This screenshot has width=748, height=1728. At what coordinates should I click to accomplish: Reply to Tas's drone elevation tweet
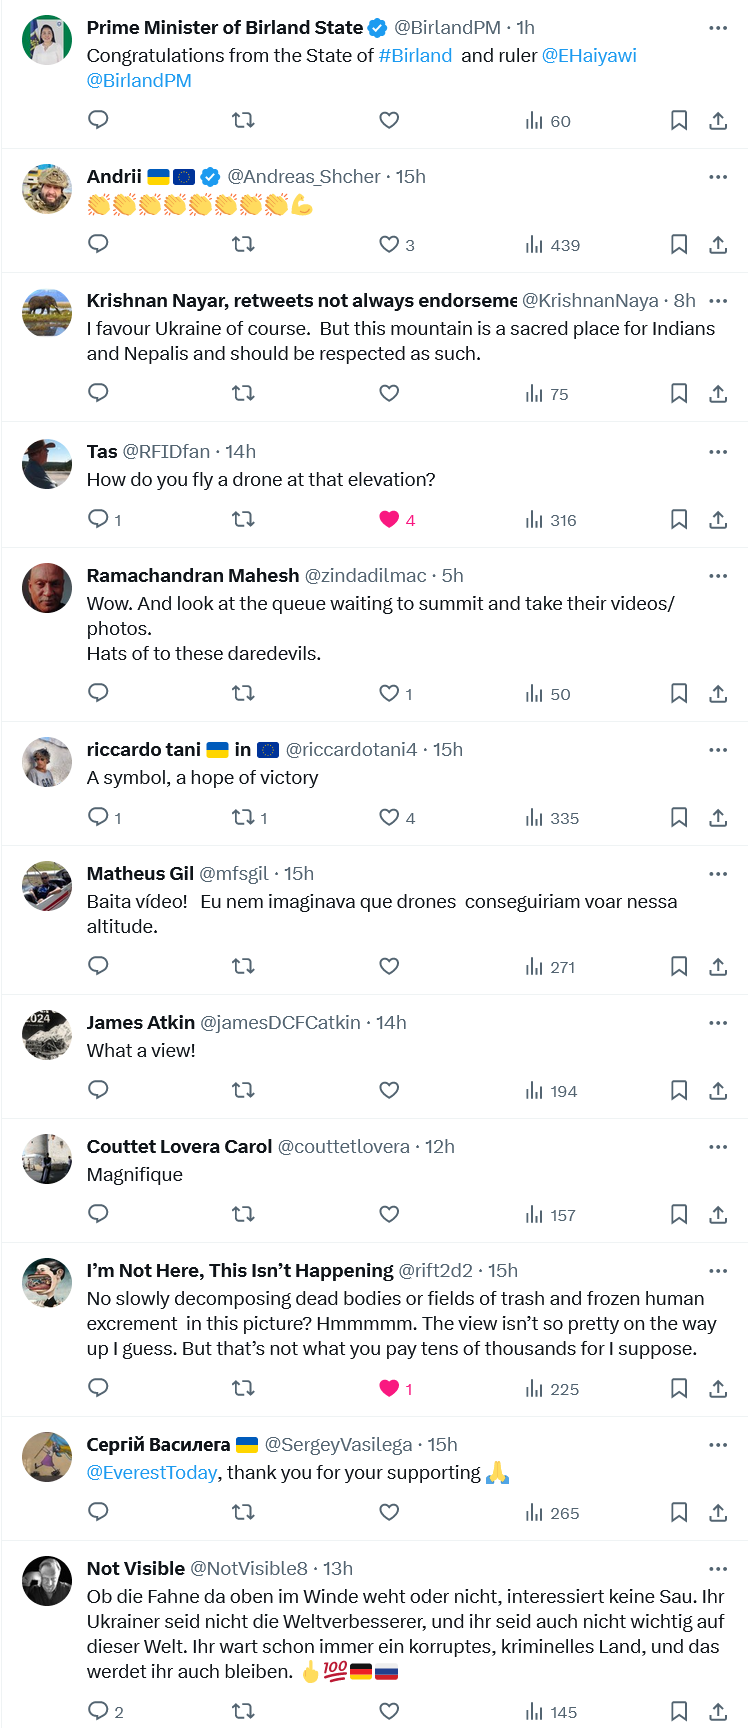[98, 519]
